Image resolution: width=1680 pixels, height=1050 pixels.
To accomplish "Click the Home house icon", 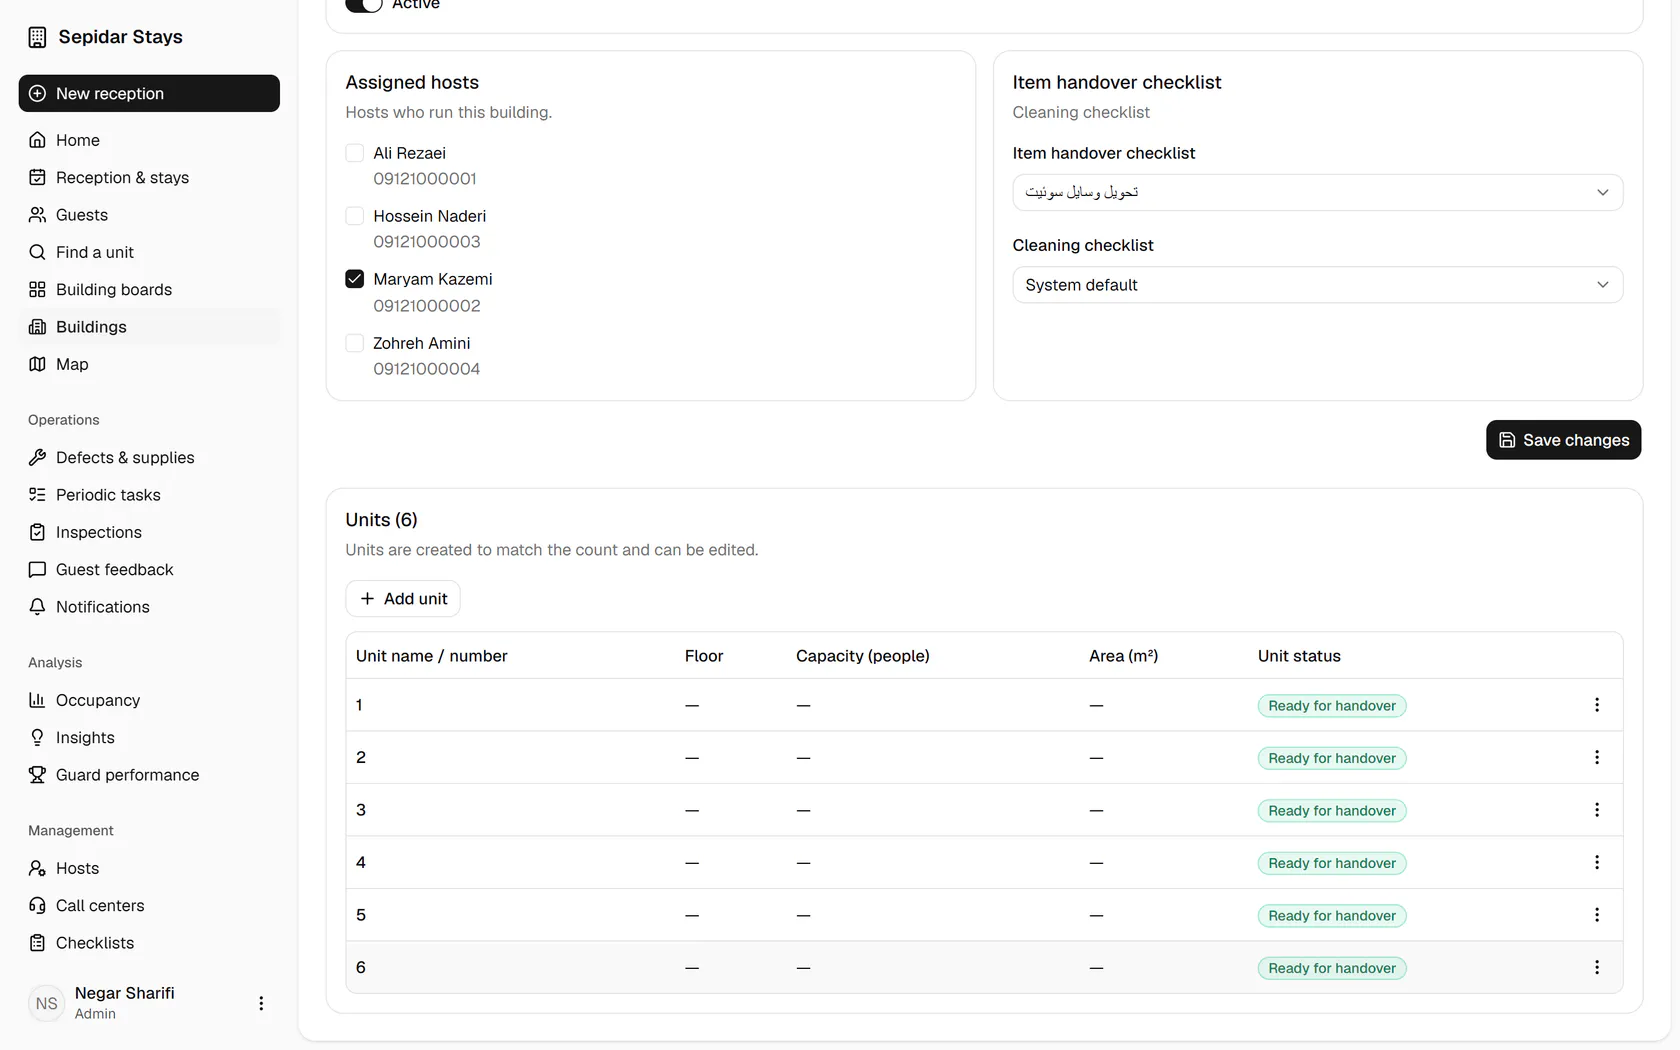I will tap(37, 140).
